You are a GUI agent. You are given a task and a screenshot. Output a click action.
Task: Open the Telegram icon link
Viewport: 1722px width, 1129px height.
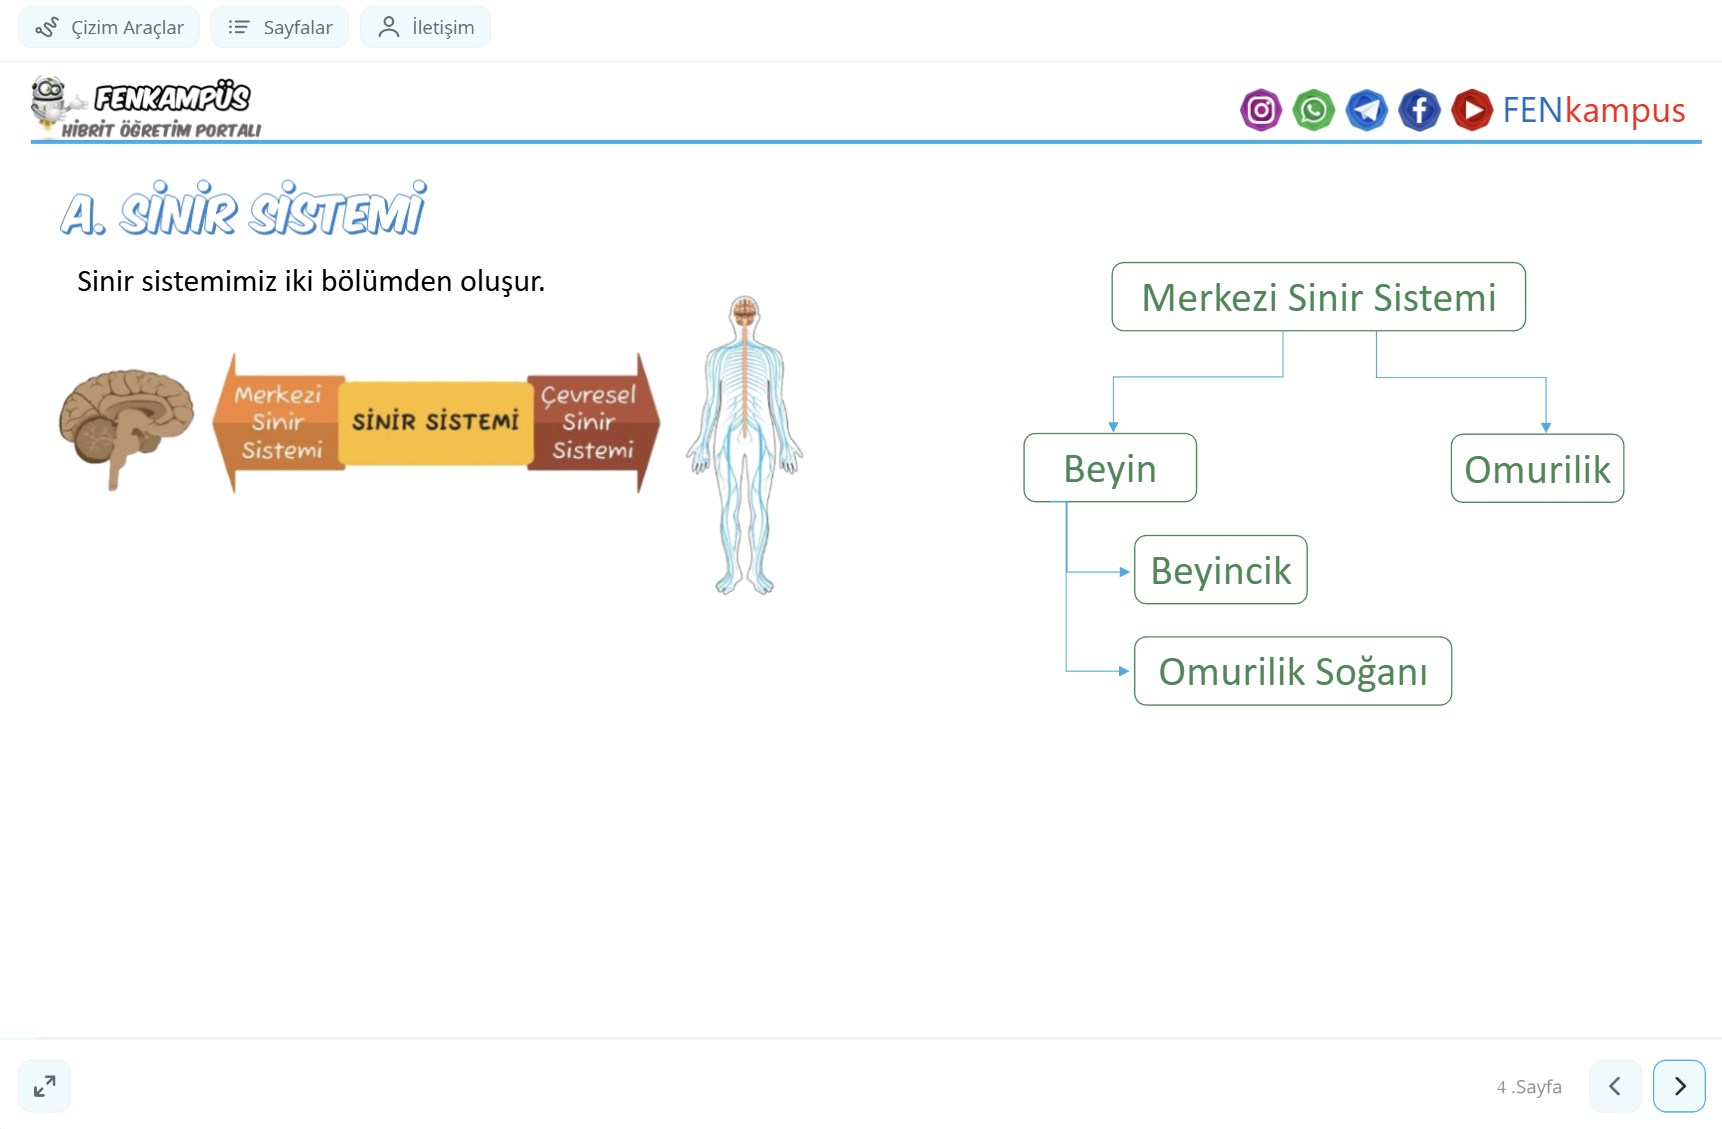click(x=1366, y=110)
